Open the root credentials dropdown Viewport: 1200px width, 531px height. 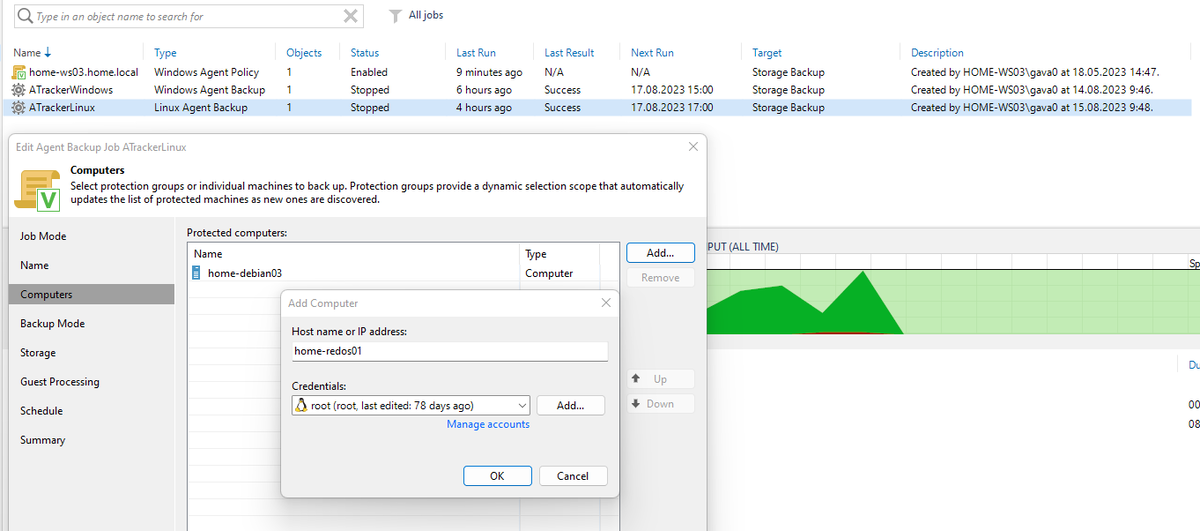(x=522, y=405)
